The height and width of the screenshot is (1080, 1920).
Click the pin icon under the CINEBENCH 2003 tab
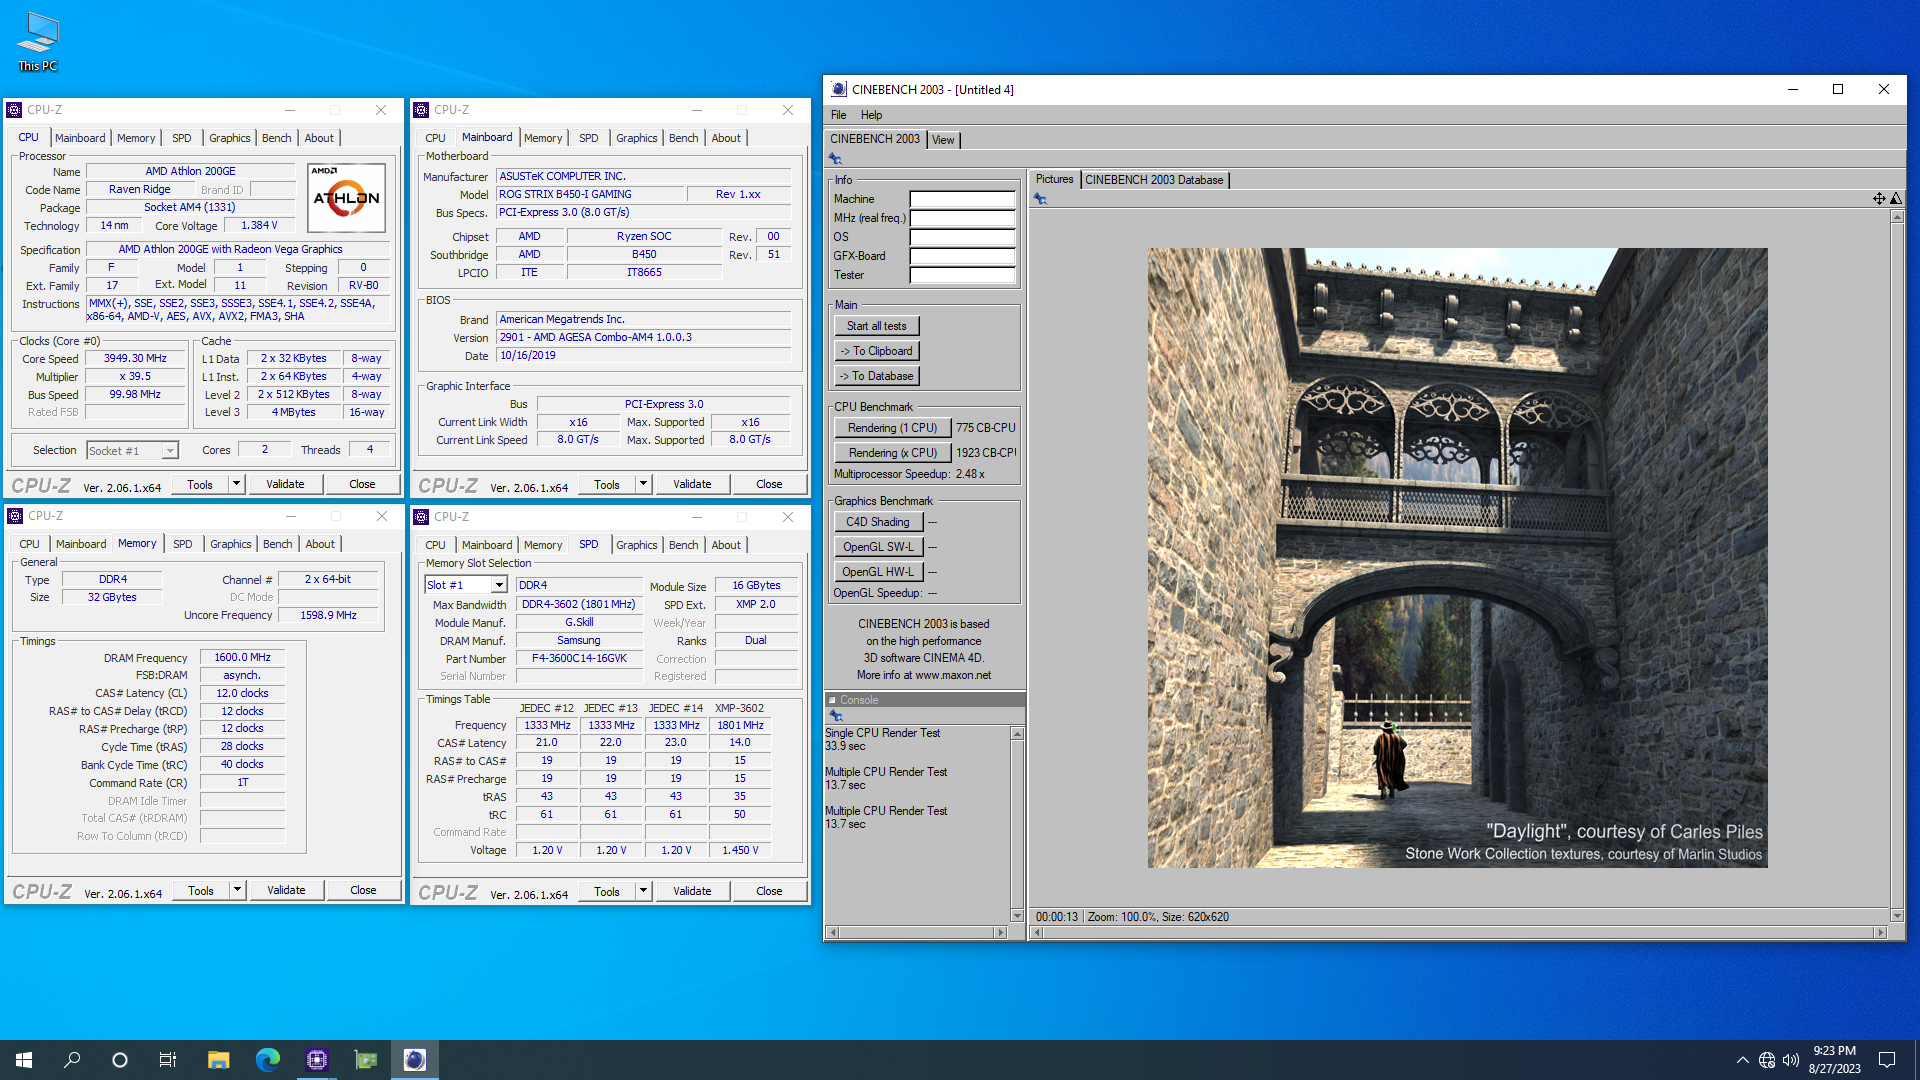(x=835, y=159)
